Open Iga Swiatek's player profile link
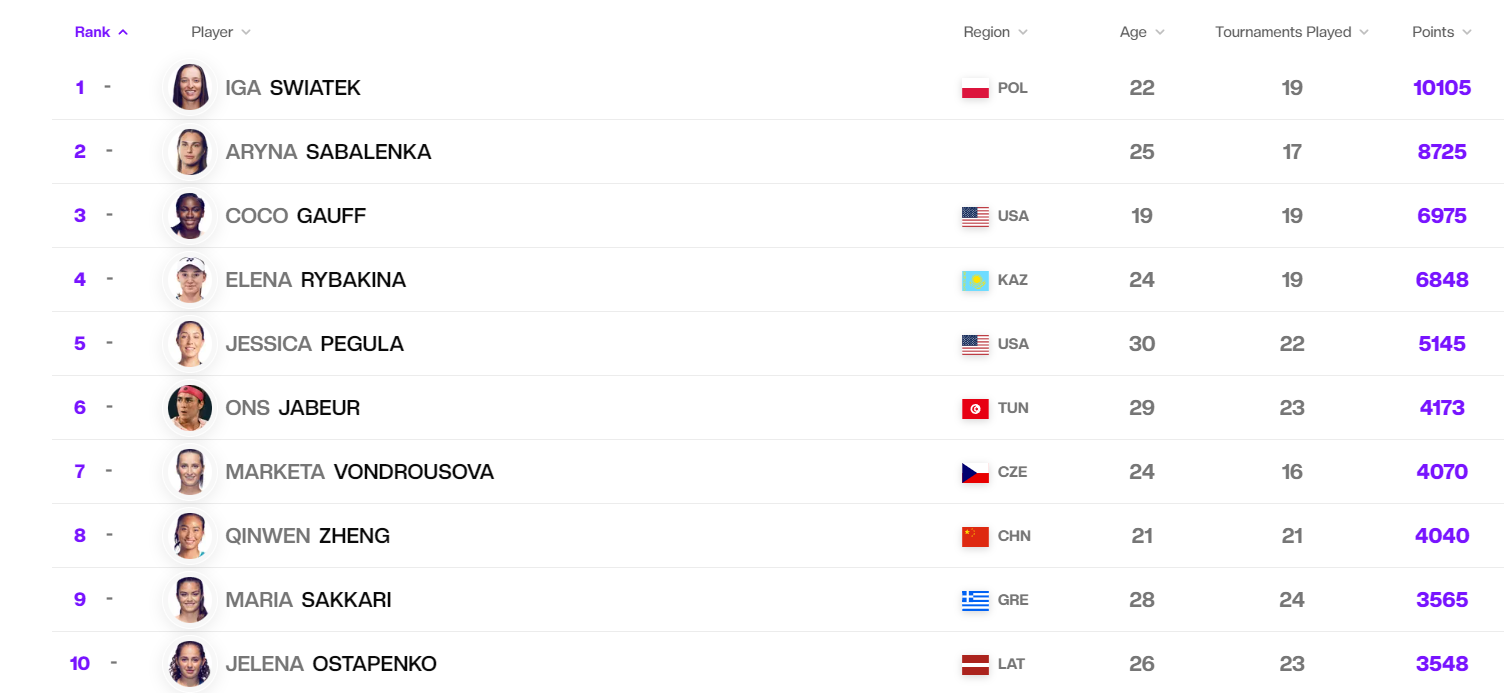The width and height of the screenshot is (1504, 693). point(293,88)
